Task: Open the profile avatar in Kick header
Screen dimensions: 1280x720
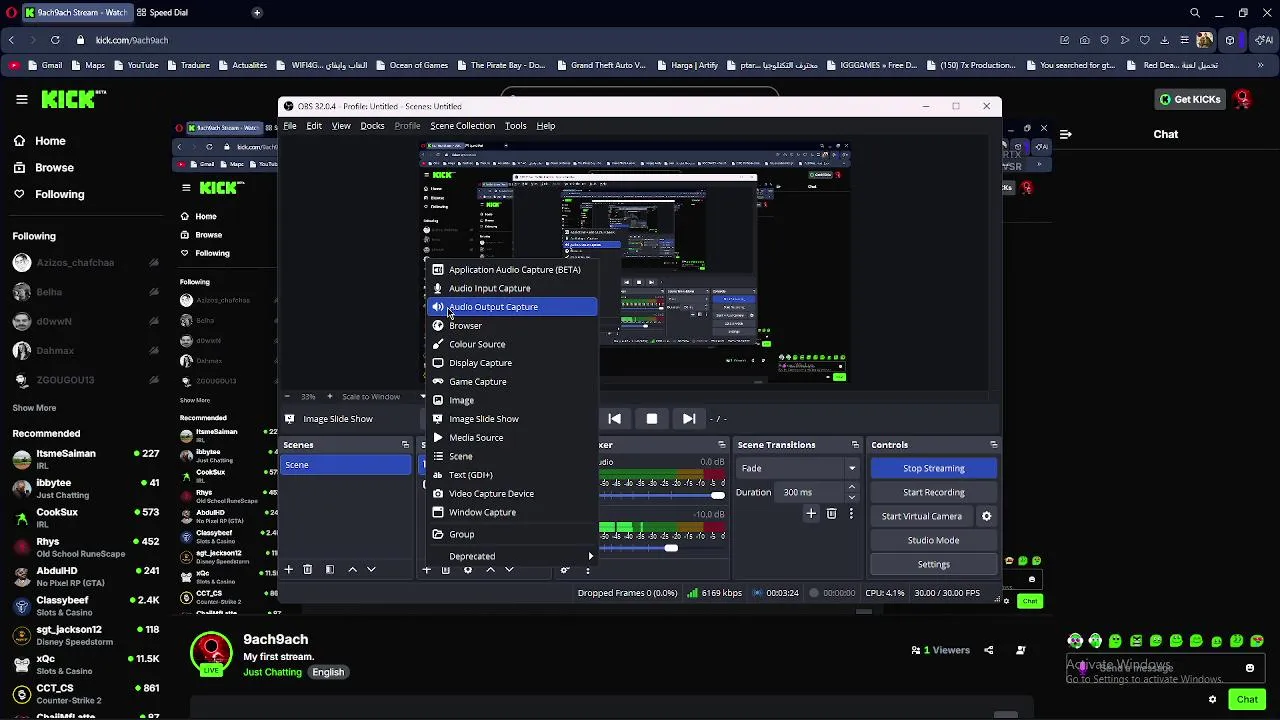Action: tap(1242, 99)
